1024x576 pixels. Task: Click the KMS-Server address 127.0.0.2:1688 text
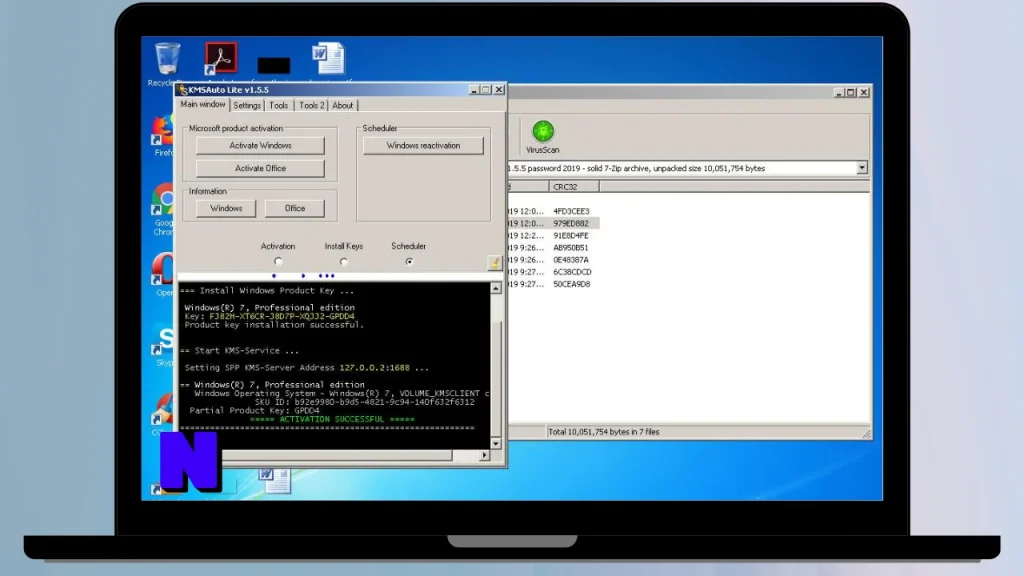pyautogui.click(x=374, y=368)
